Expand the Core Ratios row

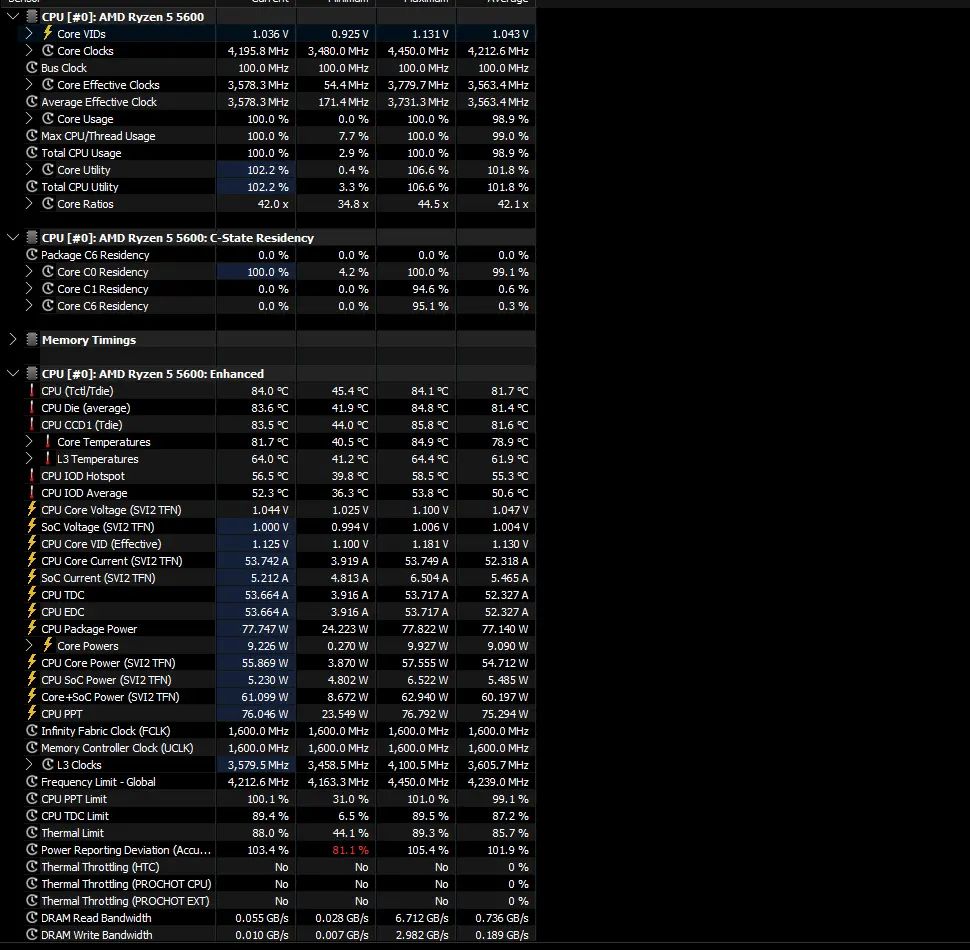28,203
